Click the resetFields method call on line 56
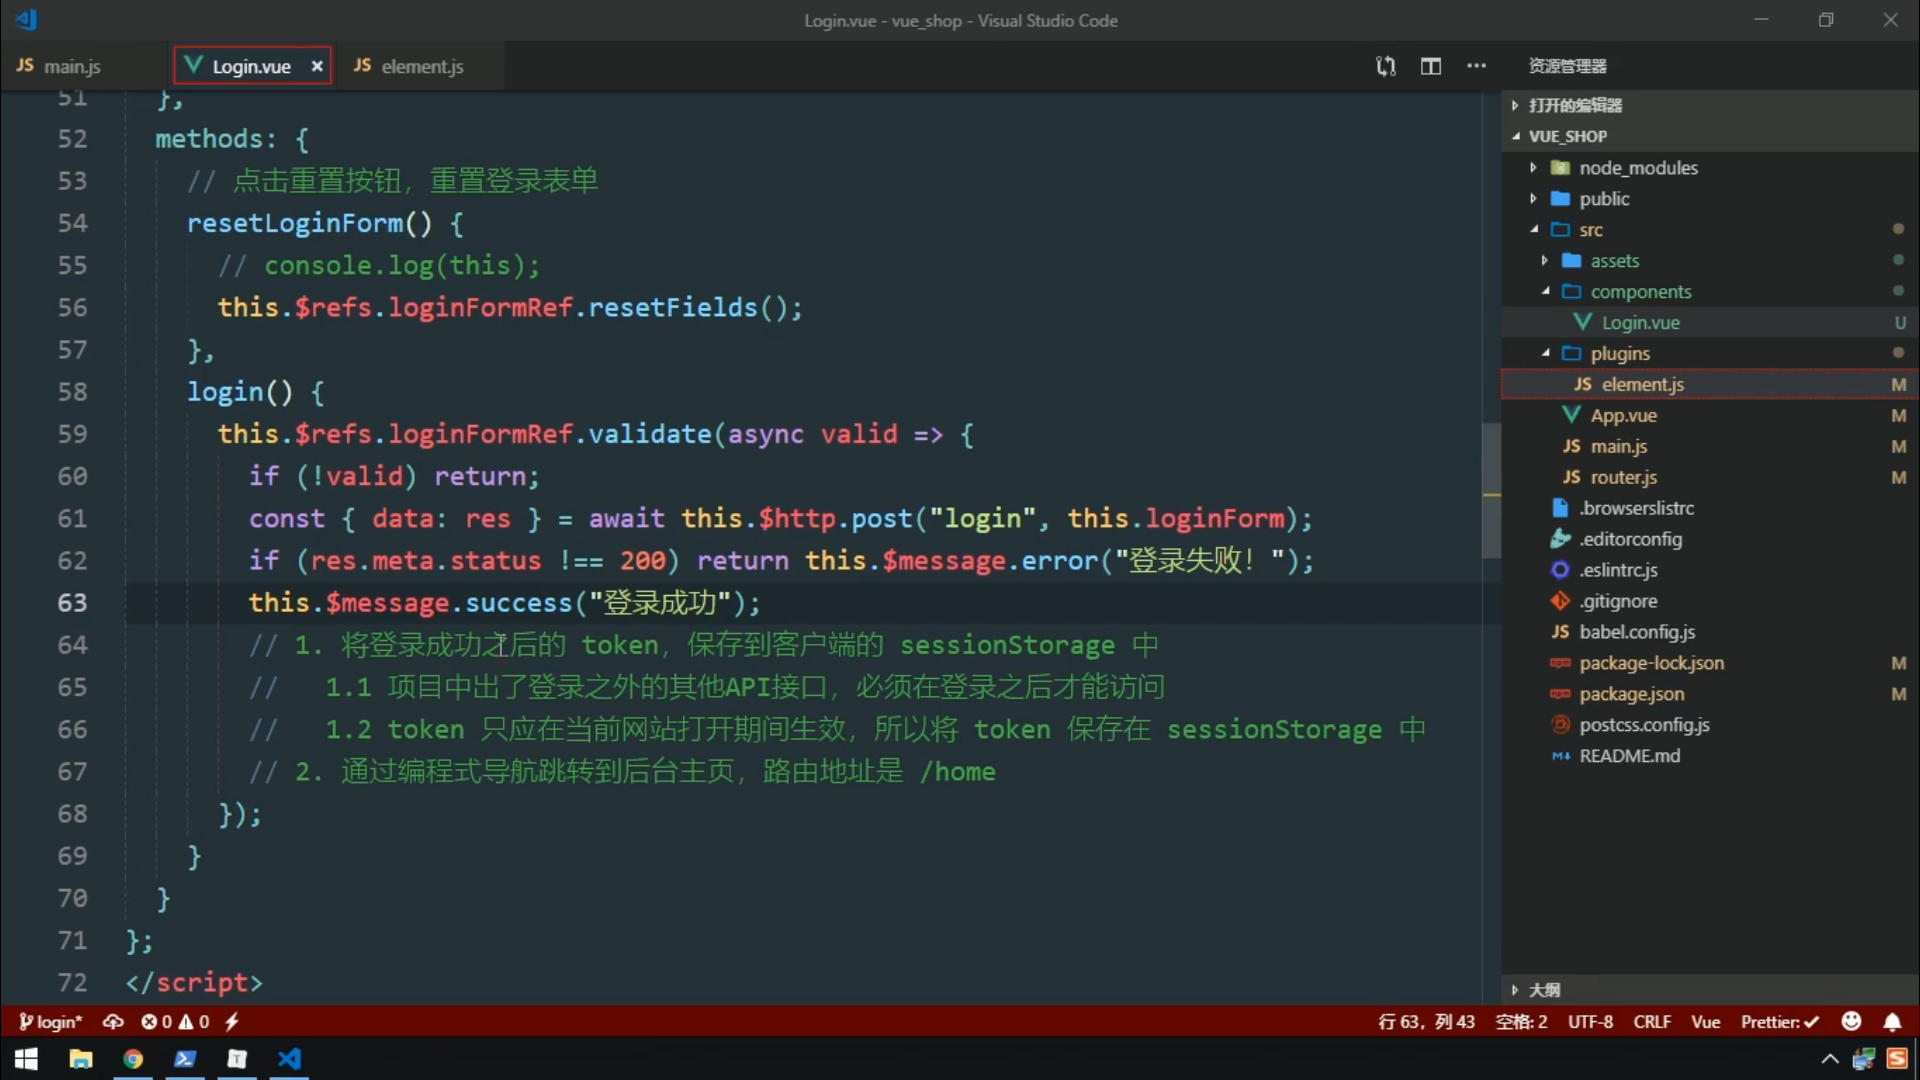Image resolution: width=1920 pixels, height=1080 pixels. [672, 307]
